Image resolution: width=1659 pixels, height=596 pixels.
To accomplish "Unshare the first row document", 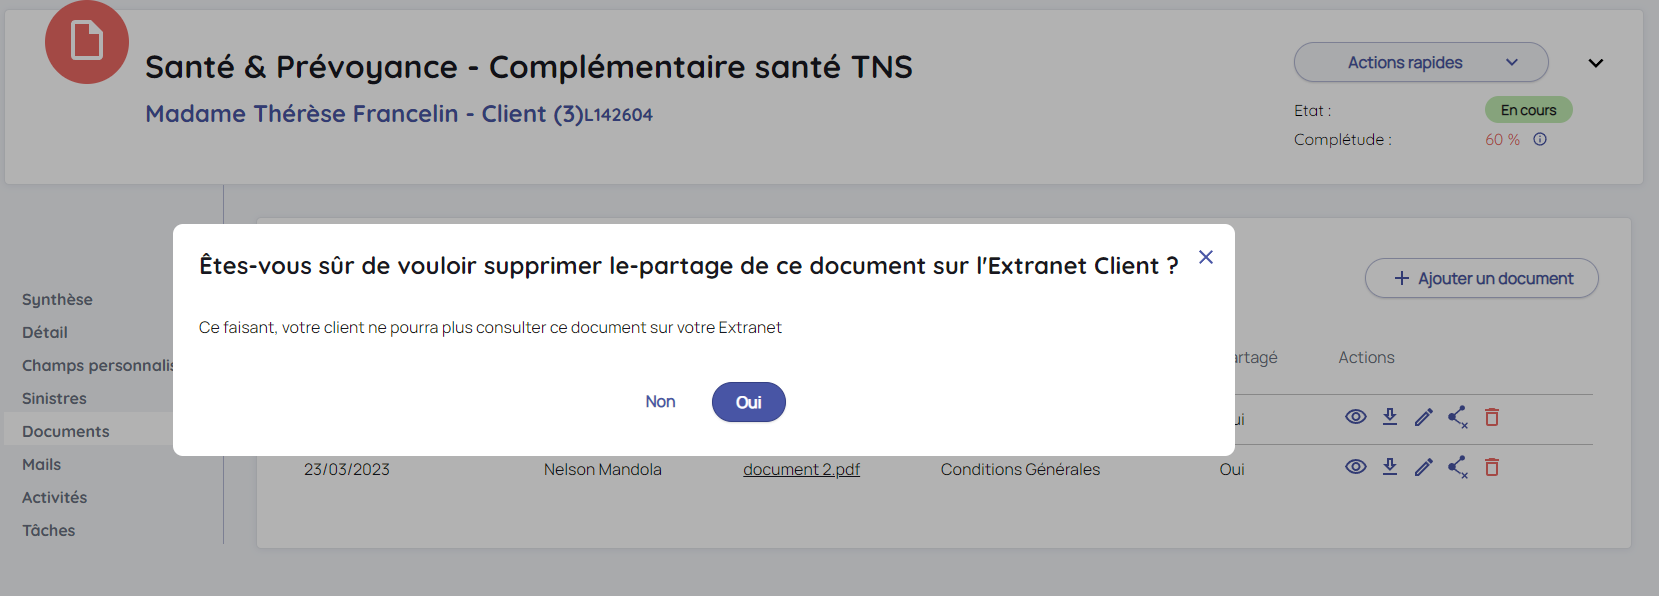I will (x=1458, y=417).
